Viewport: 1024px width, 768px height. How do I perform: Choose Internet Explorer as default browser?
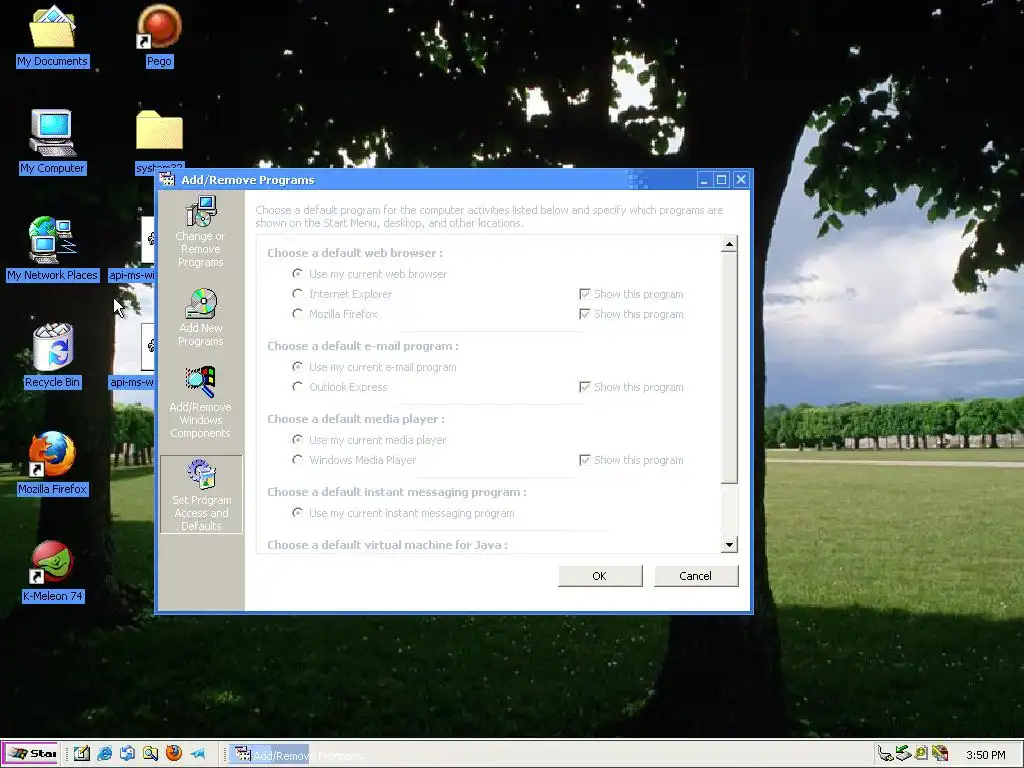(342, 294)
